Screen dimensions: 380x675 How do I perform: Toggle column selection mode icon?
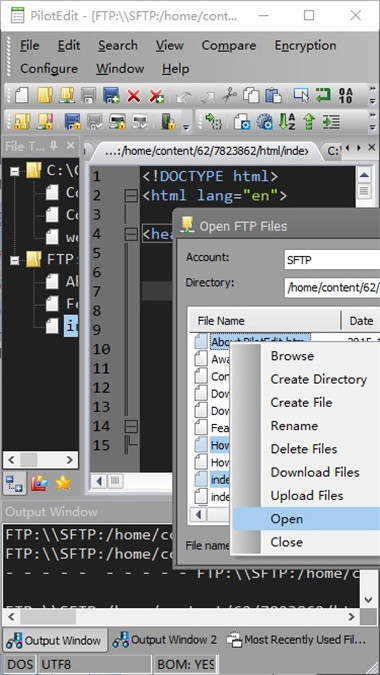tap(301, 95)
